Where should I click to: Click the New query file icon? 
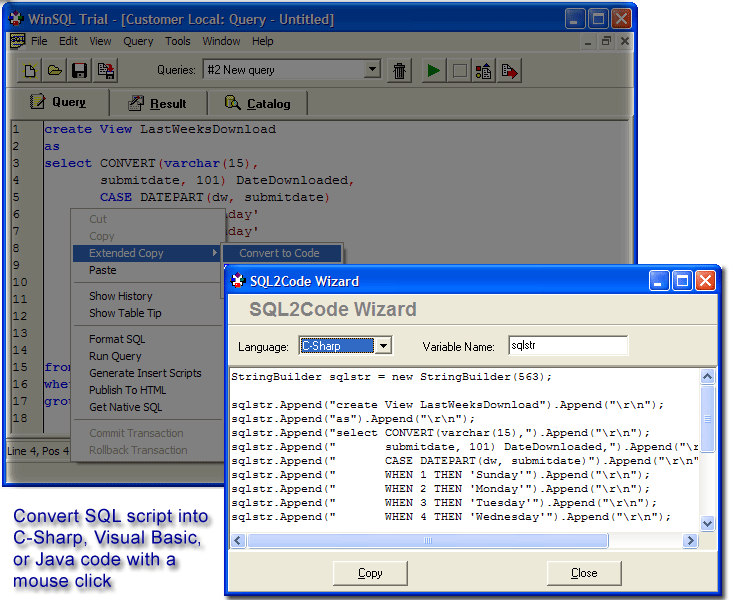[30, 71]
